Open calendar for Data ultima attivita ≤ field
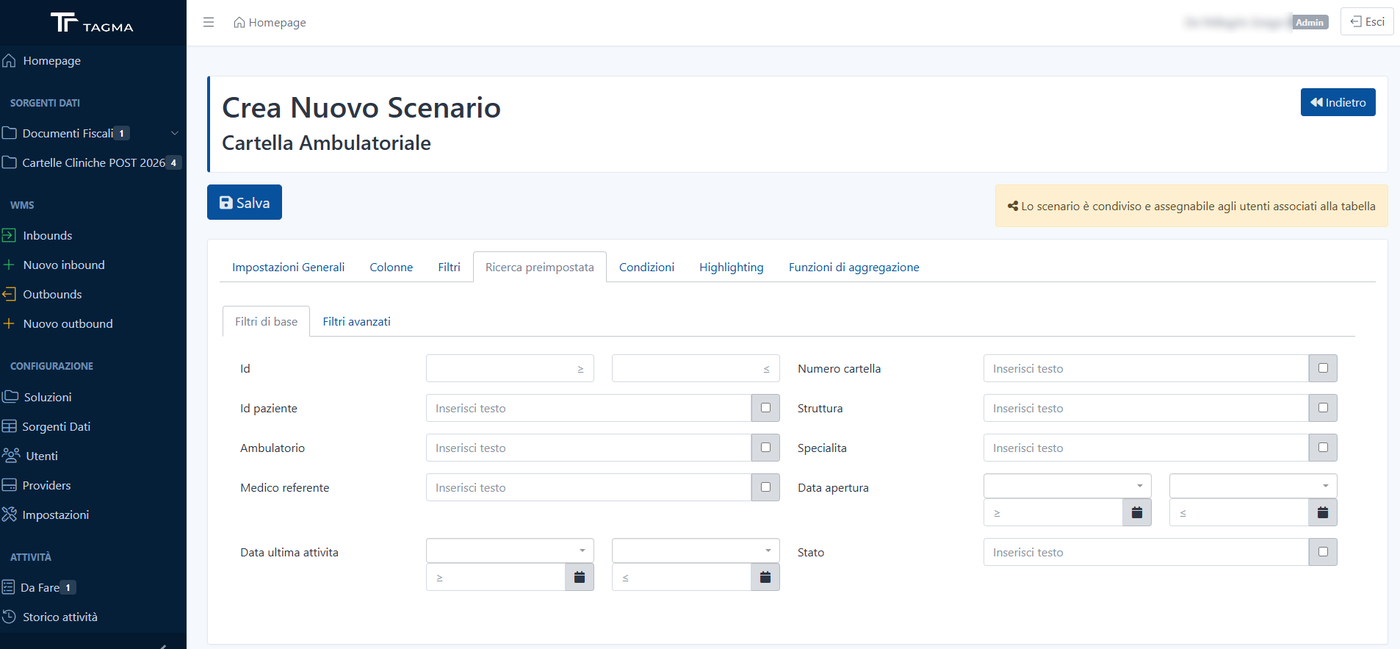The width and height of the screenshot is (1400, 649). tap(766, 577)
